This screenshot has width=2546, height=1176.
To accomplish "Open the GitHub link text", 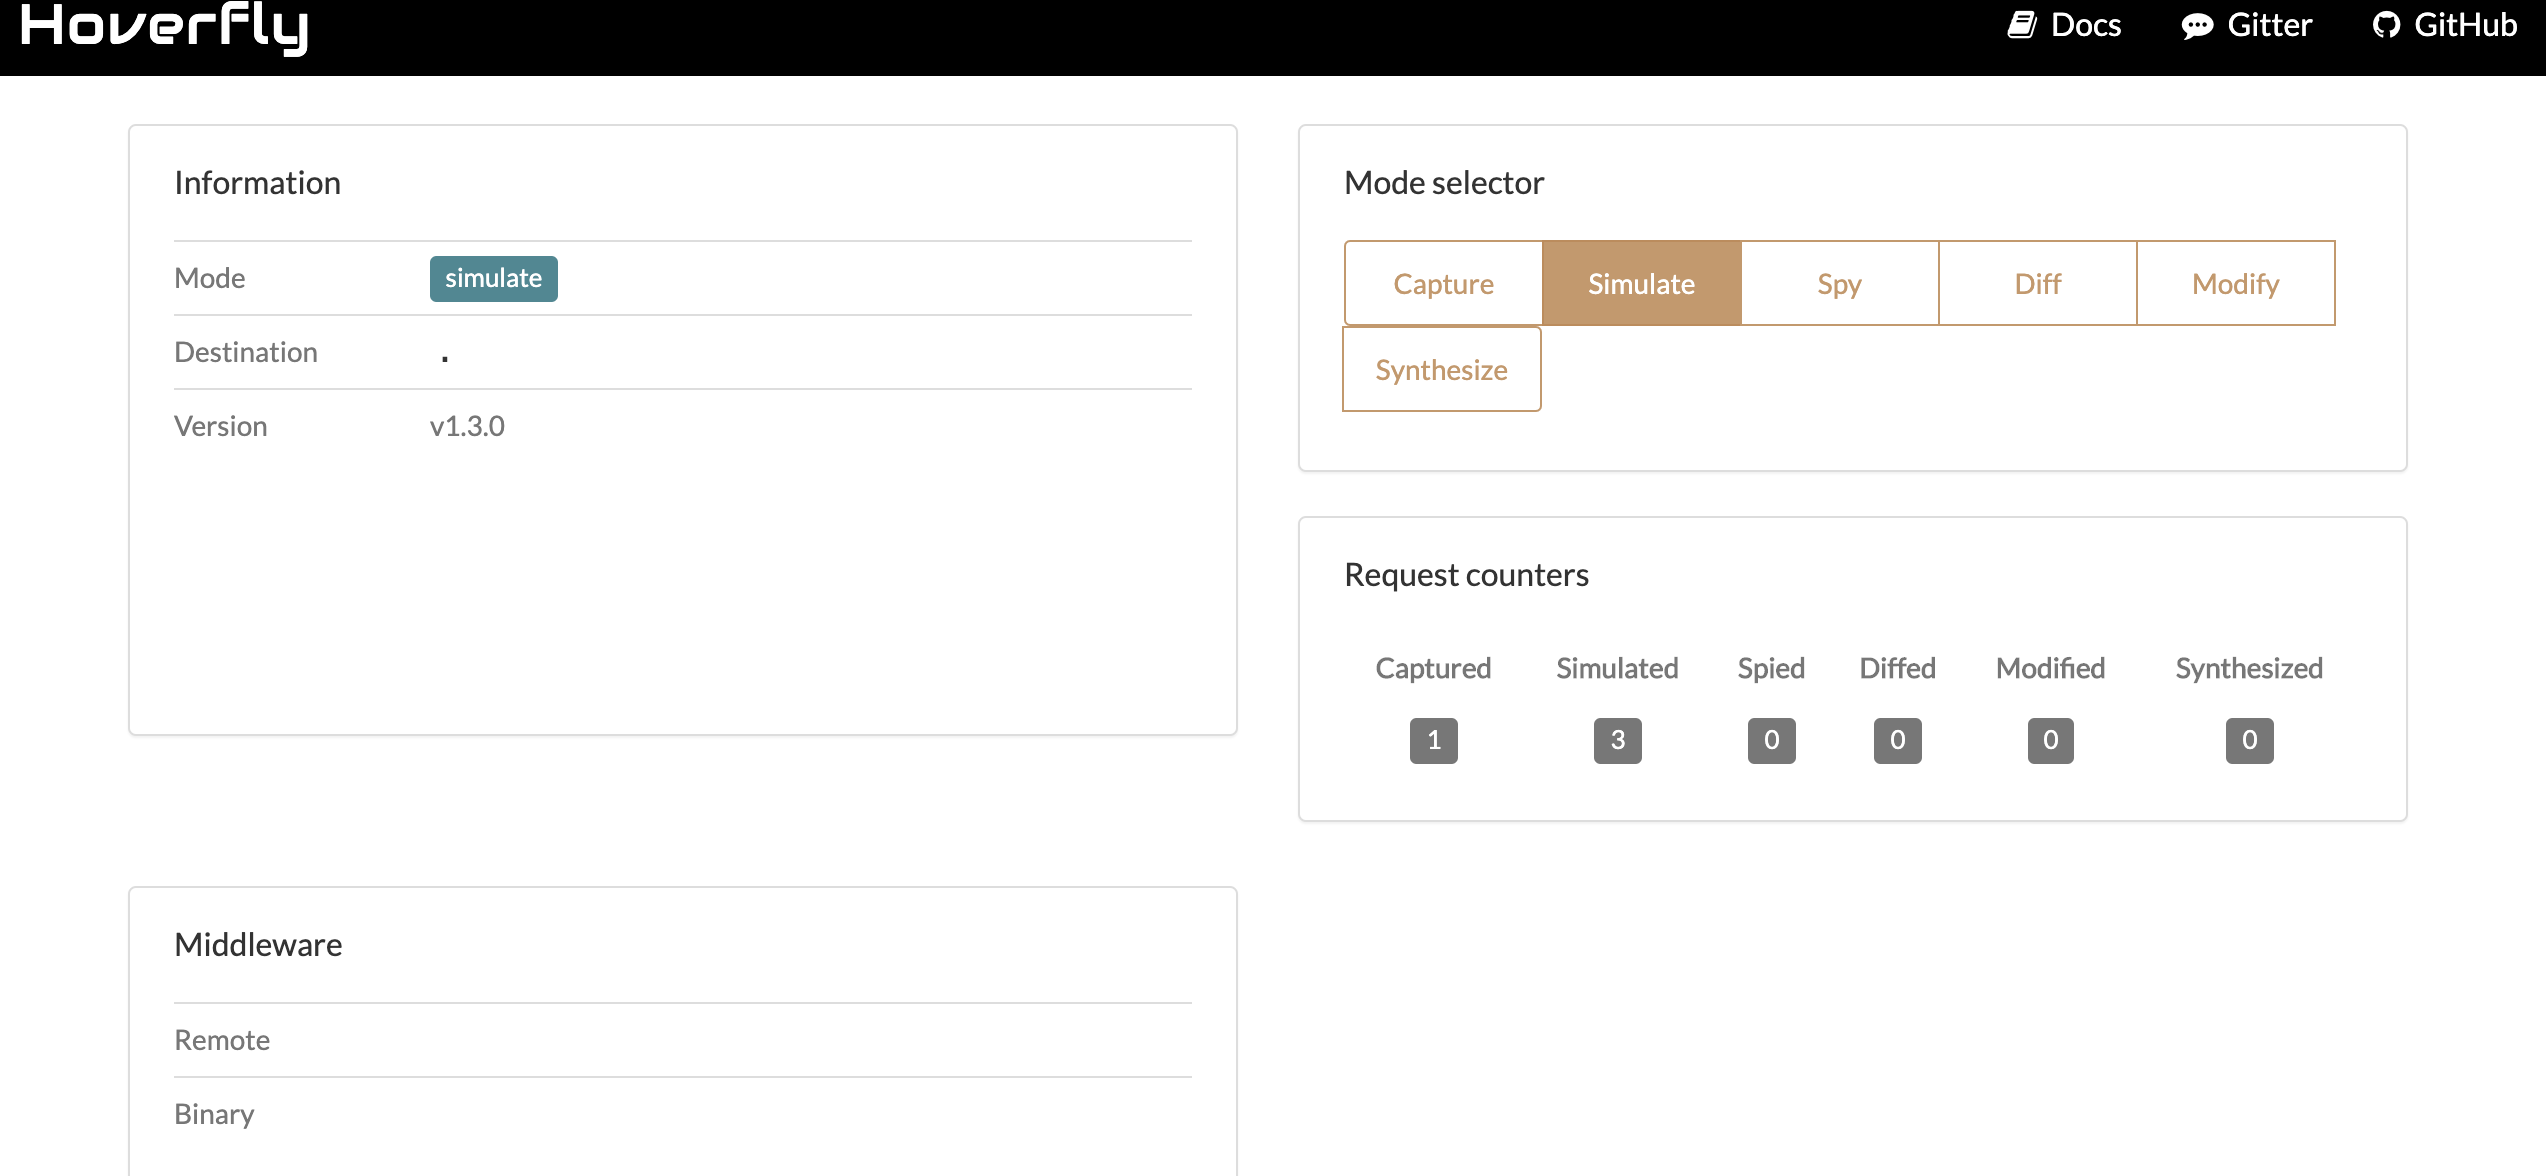I will pos(2465,25).
